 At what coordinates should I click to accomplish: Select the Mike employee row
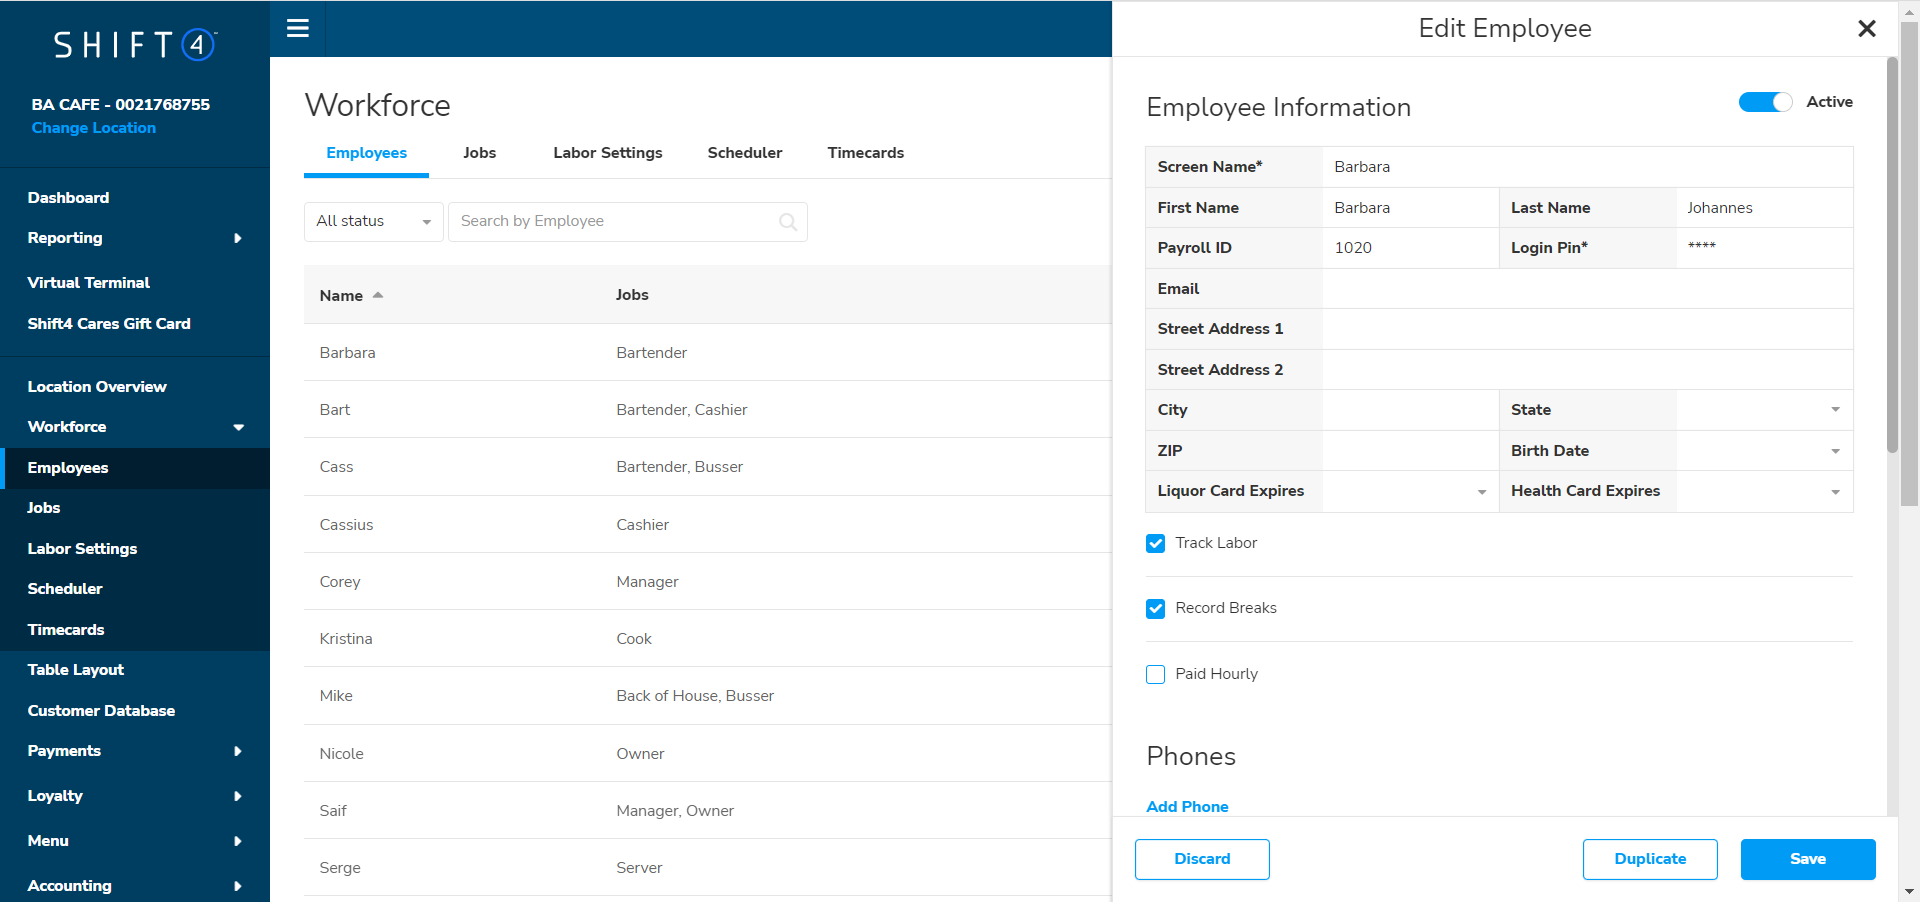(708, 696)
